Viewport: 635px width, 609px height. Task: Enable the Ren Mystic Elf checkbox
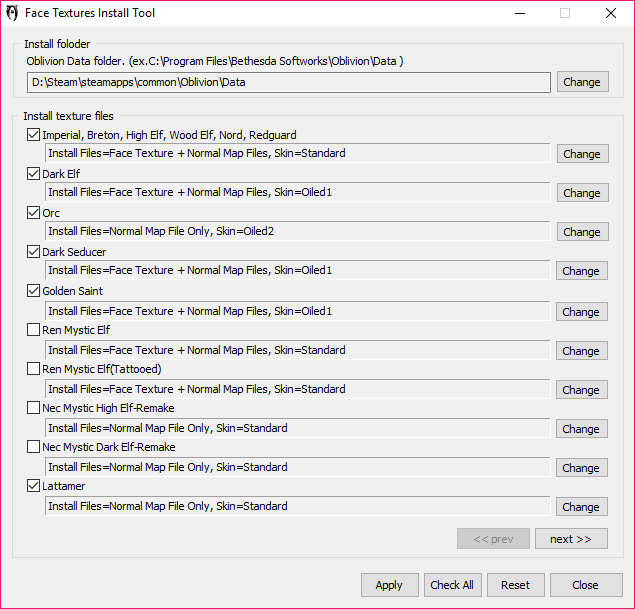(34, 330)
